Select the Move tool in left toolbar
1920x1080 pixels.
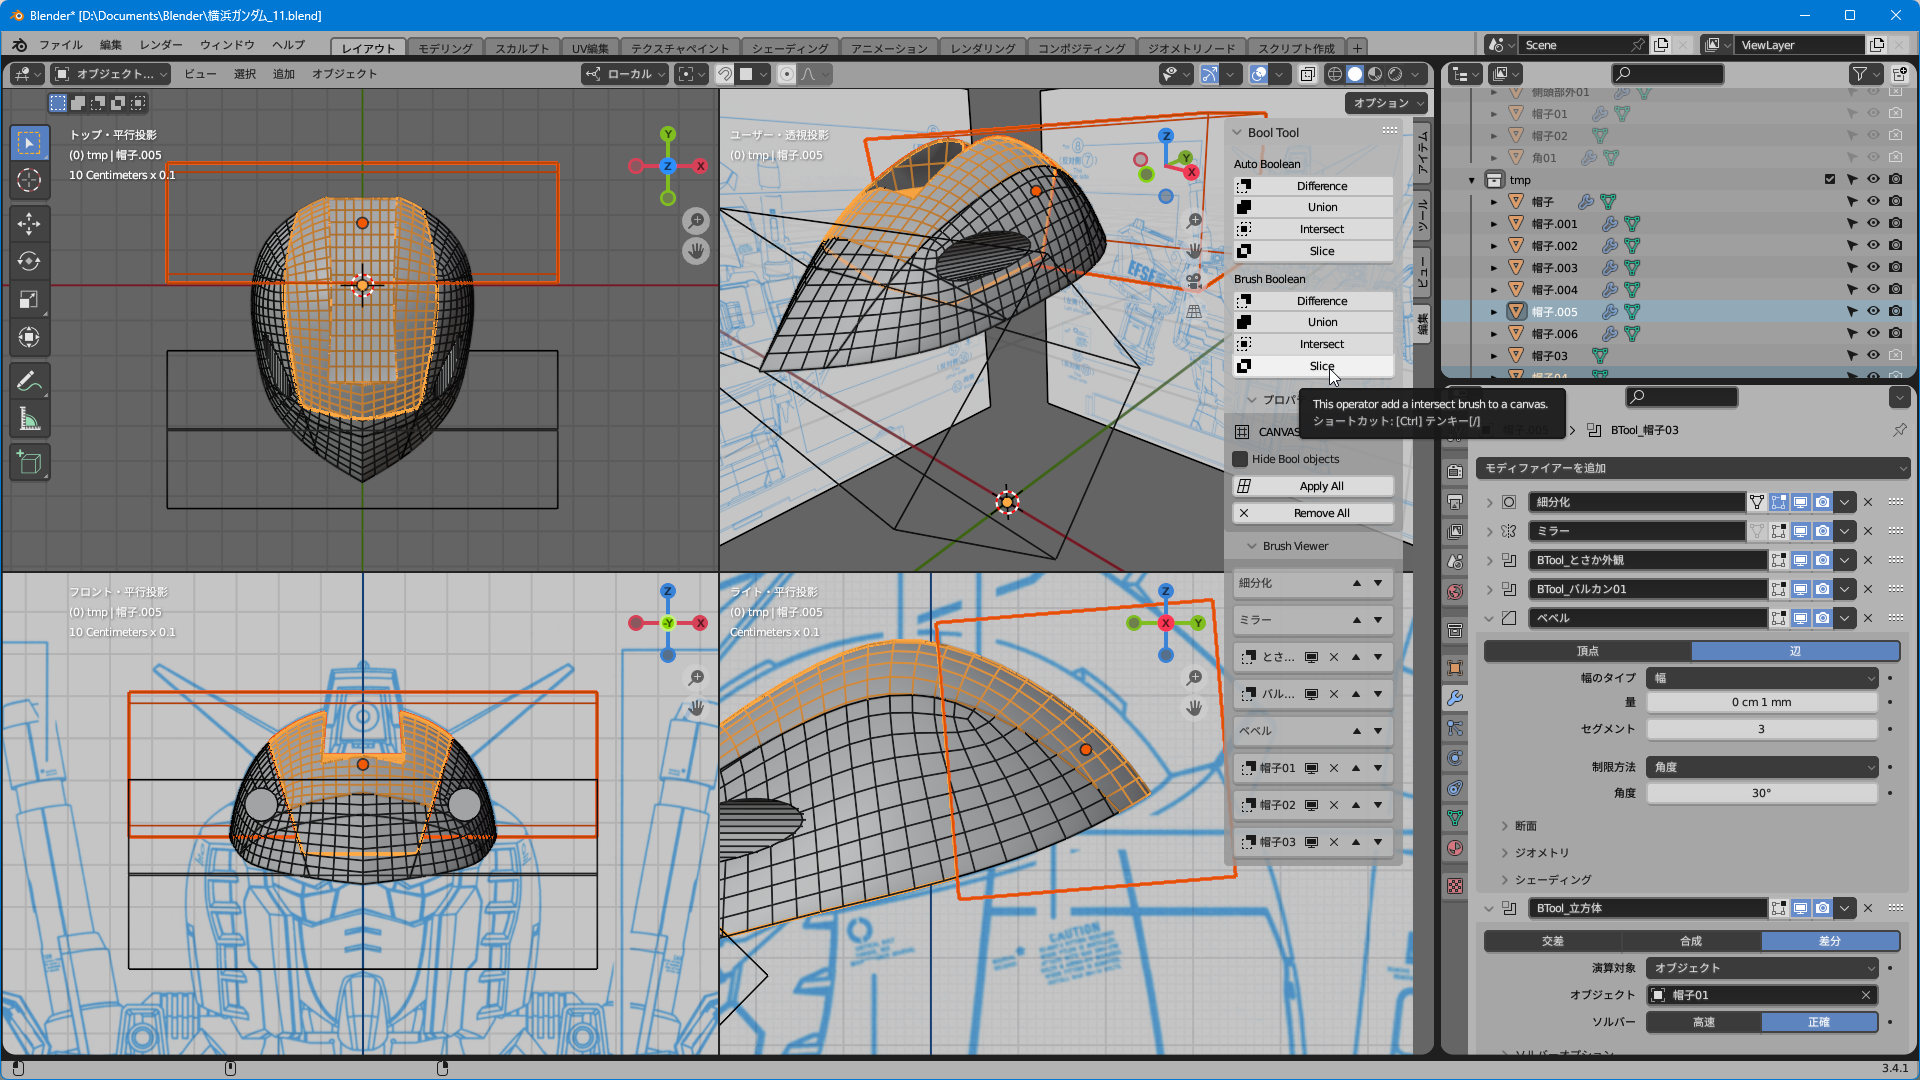[29, 223]
